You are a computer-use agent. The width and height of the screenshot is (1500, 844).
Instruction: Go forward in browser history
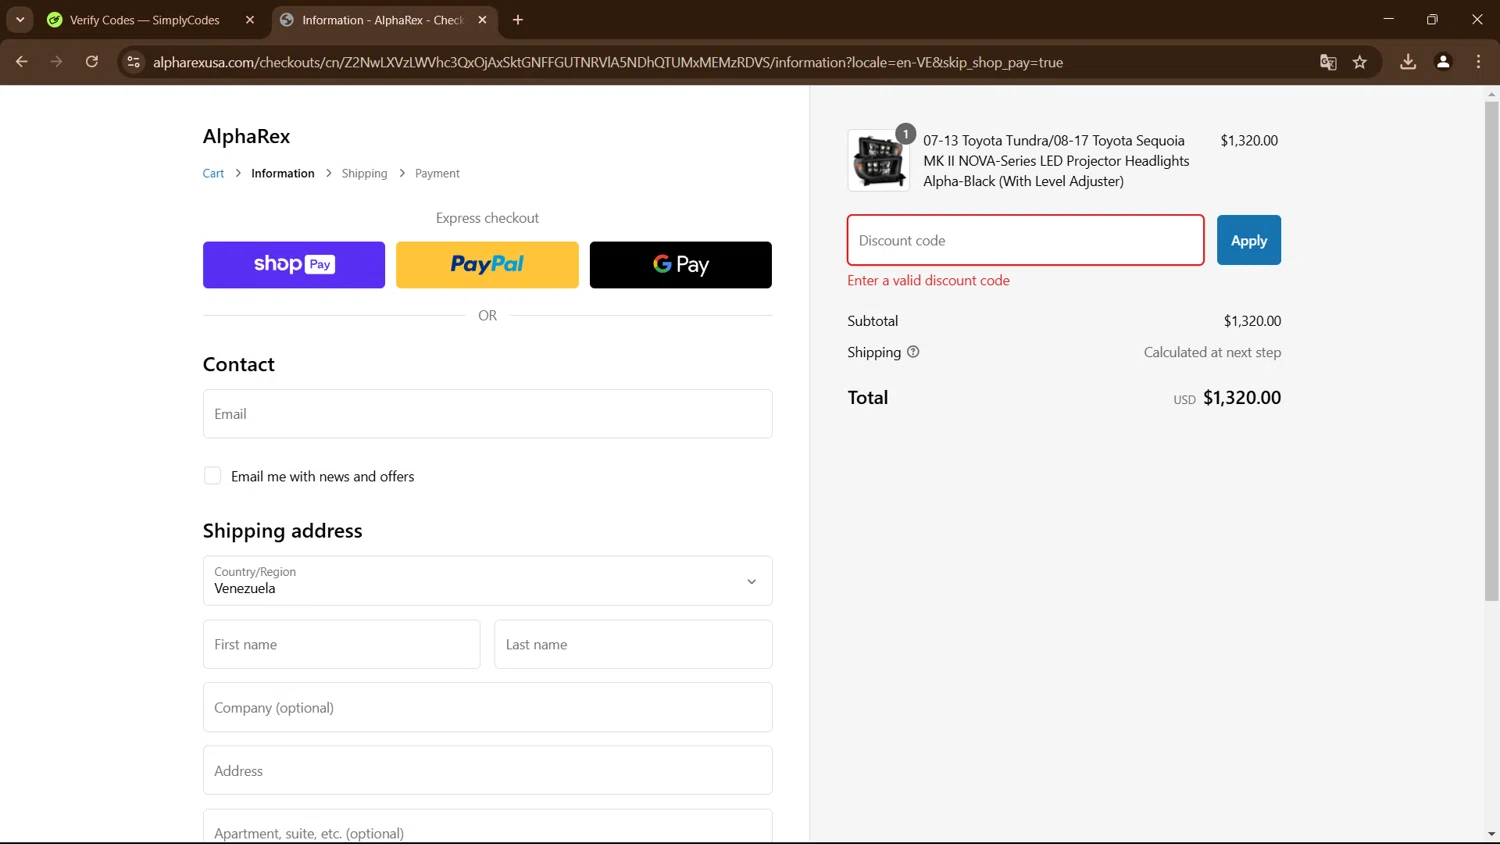[x=56, y=62]
